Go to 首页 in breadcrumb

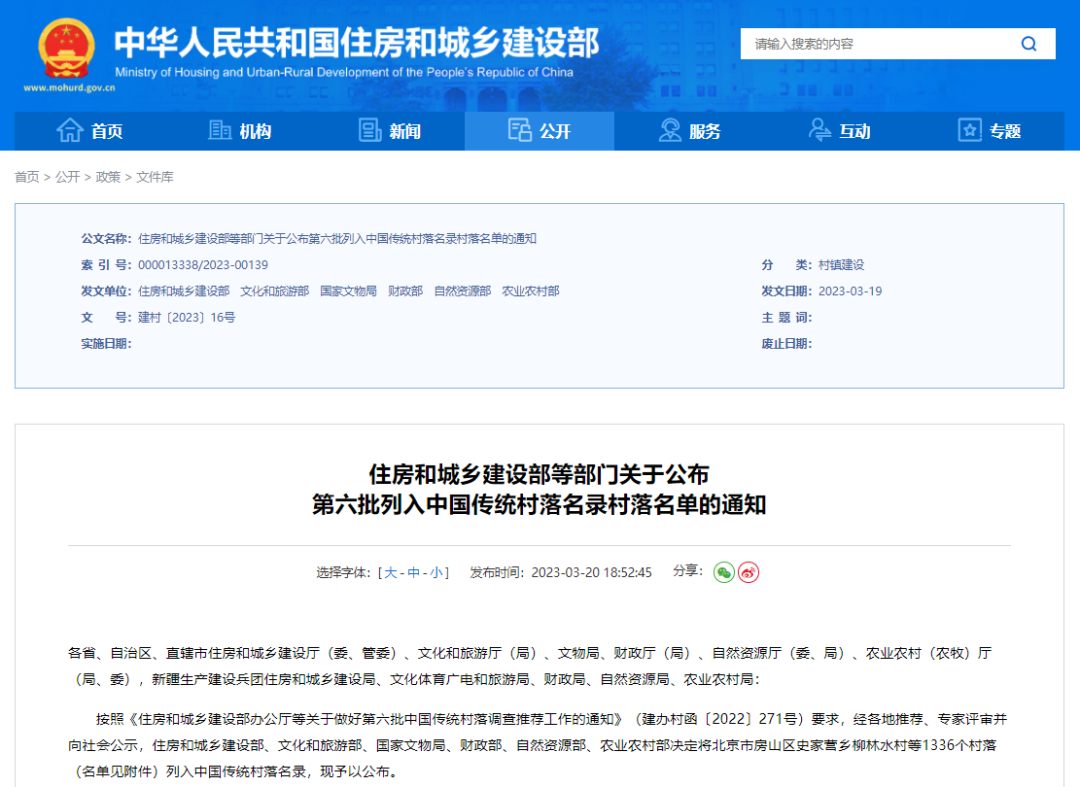tap(27, 177)
